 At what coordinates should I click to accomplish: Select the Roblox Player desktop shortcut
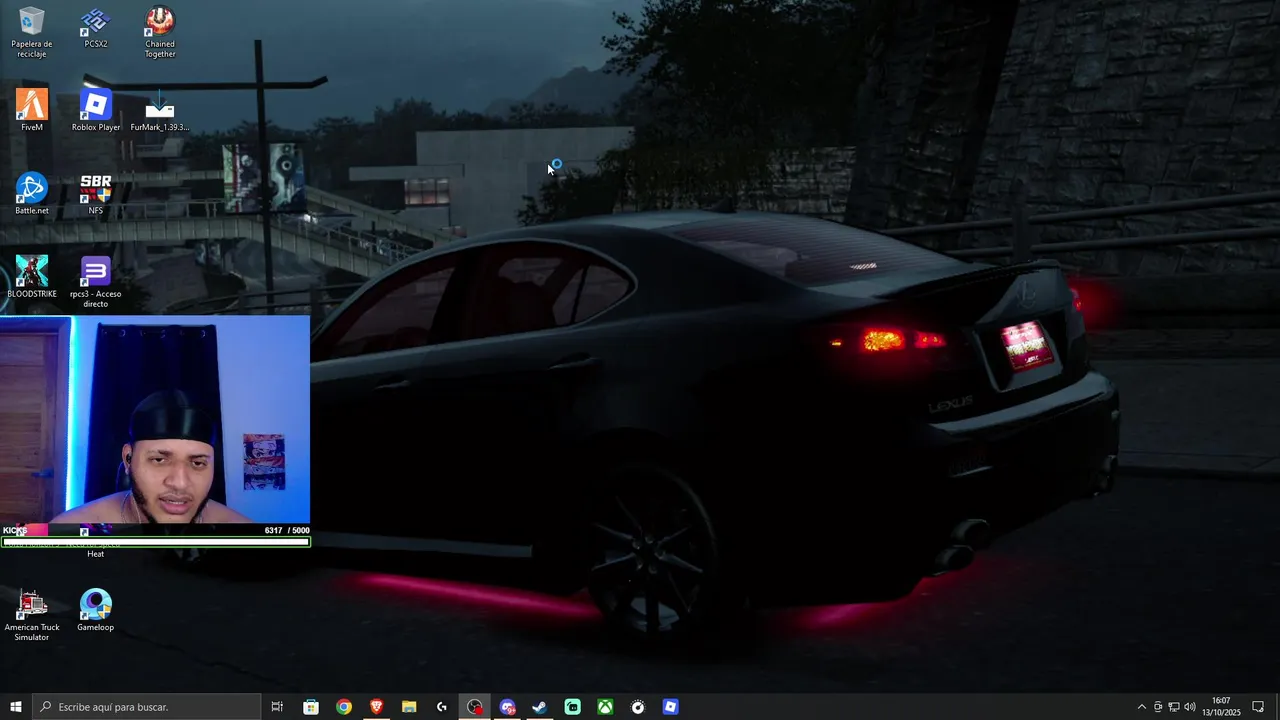[x=96, y=110]
